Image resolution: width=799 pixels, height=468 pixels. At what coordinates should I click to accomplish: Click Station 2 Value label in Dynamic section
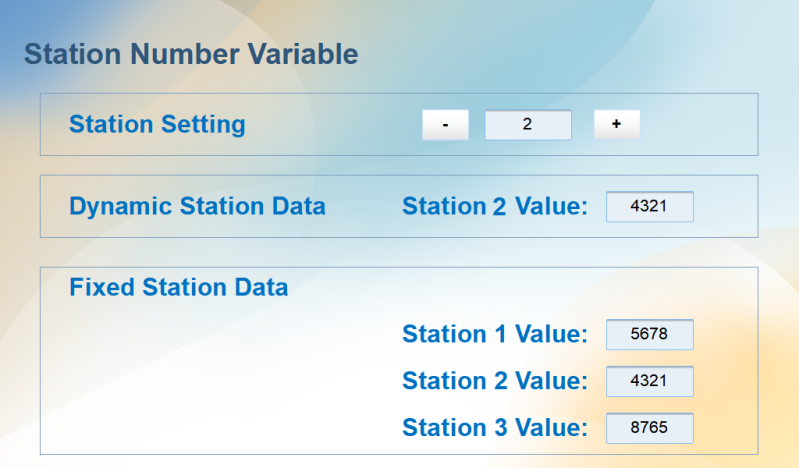tap(495, 206)
